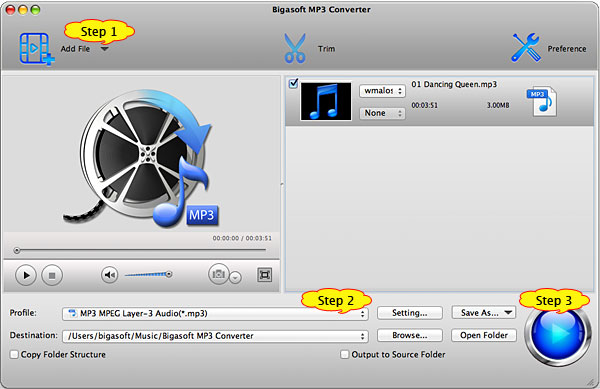
Task: Click the window resize grip corner
Action: [x=591, y=382]
